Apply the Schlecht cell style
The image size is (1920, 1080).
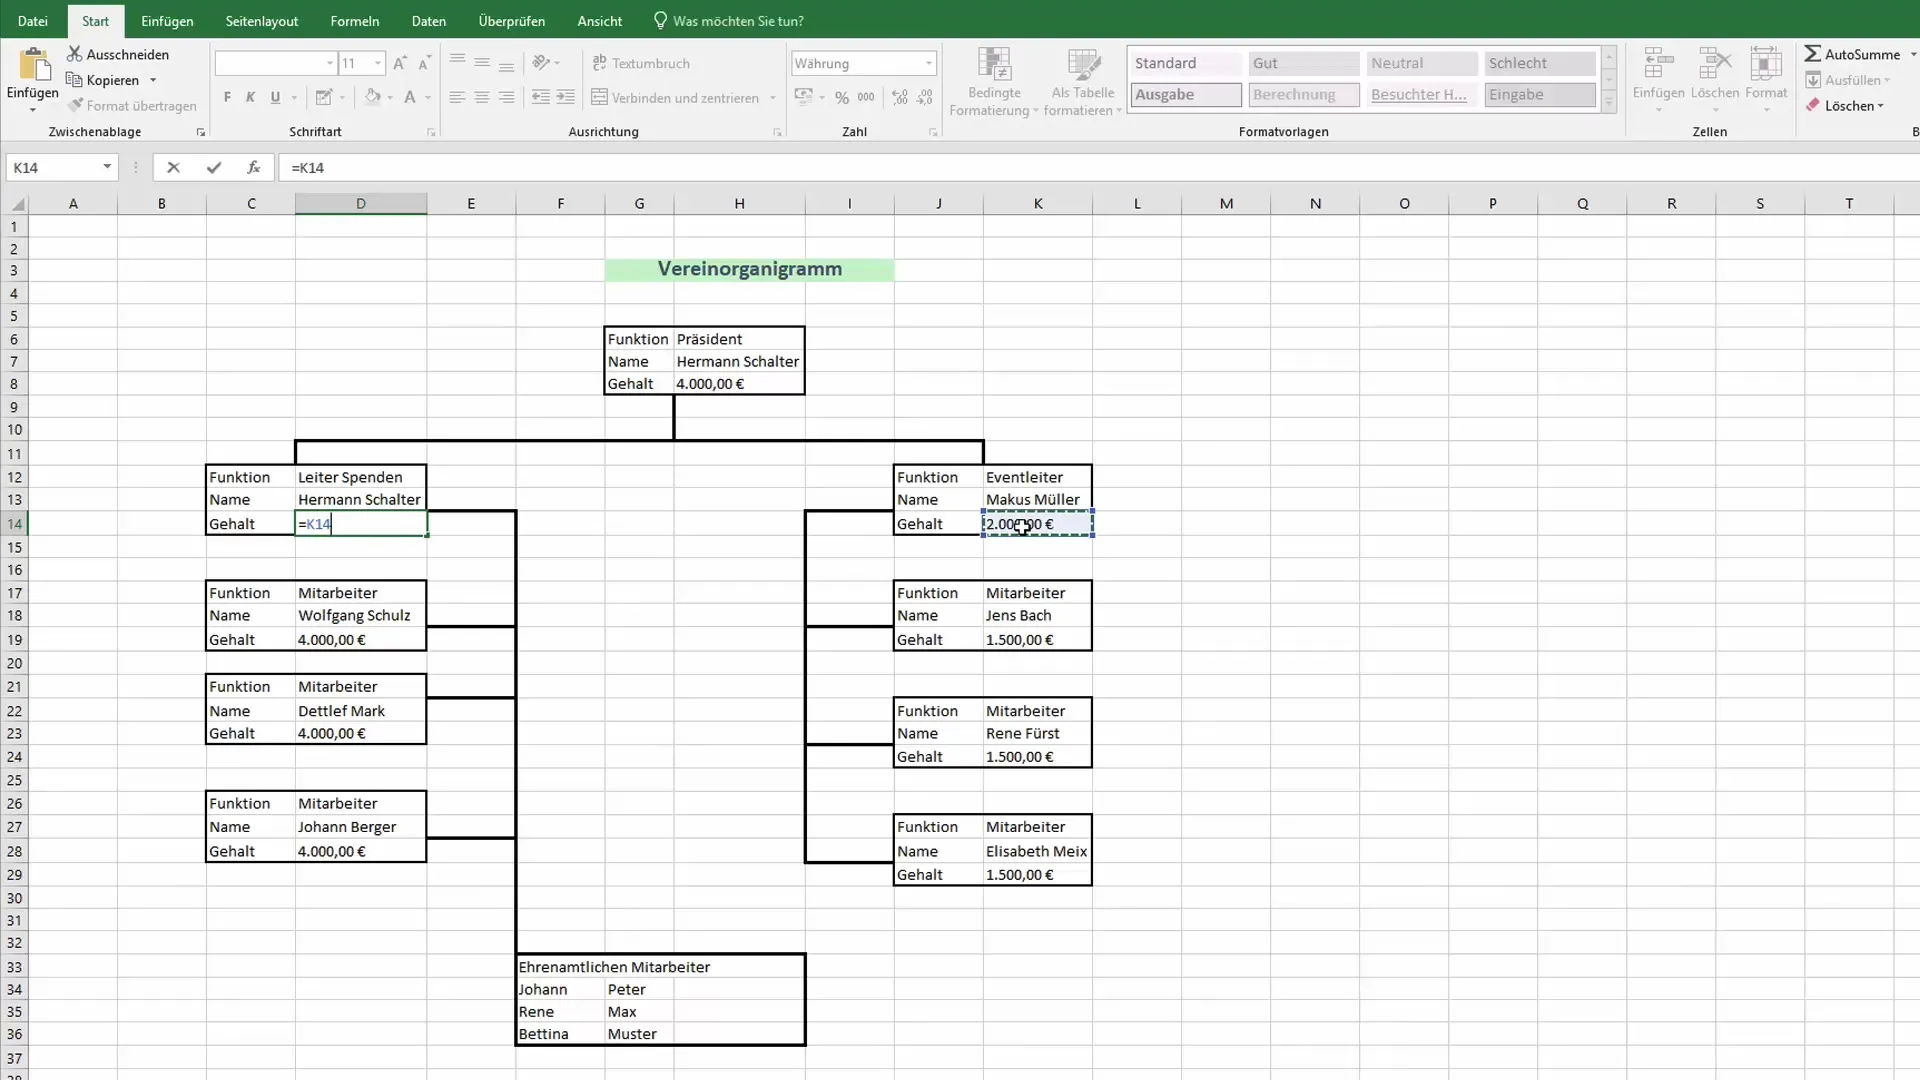pos(1539,63)
